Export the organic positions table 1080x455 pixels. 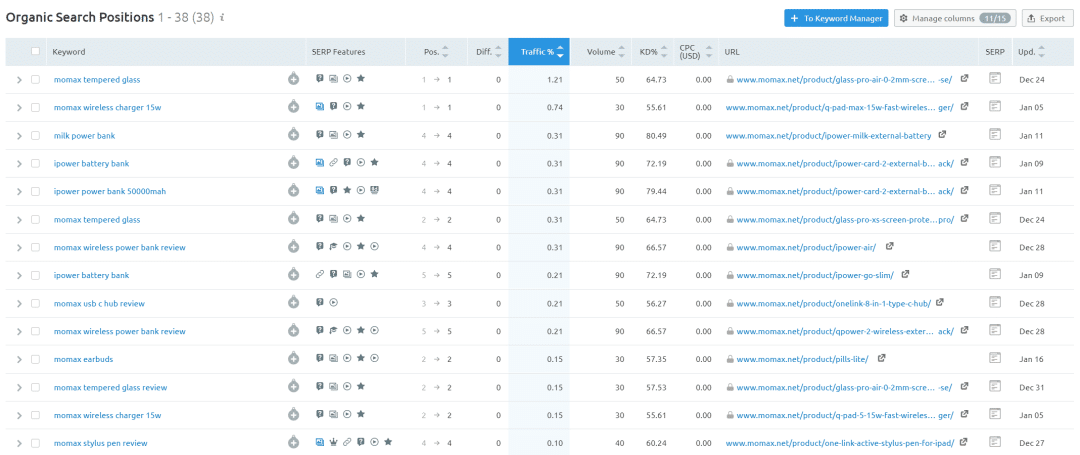point(1046,18)
